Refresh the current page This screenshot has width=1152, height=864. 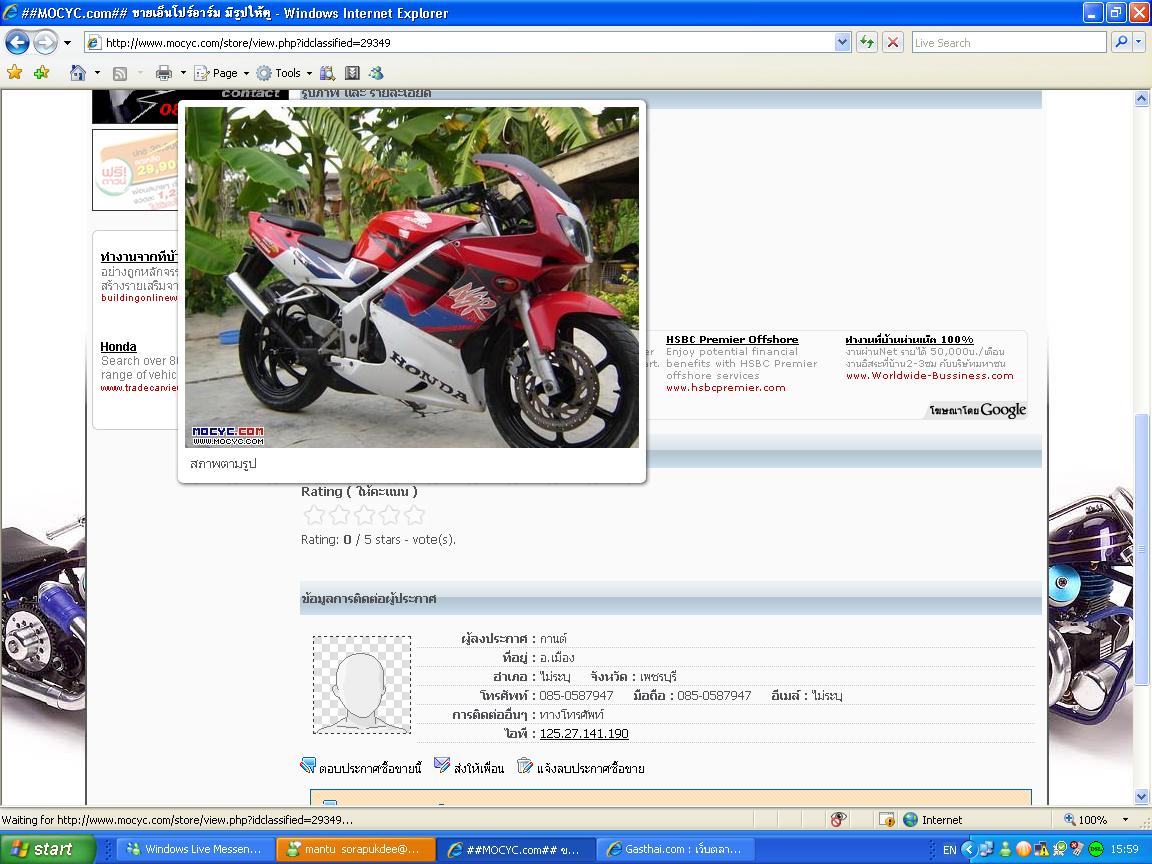point(867,43)
